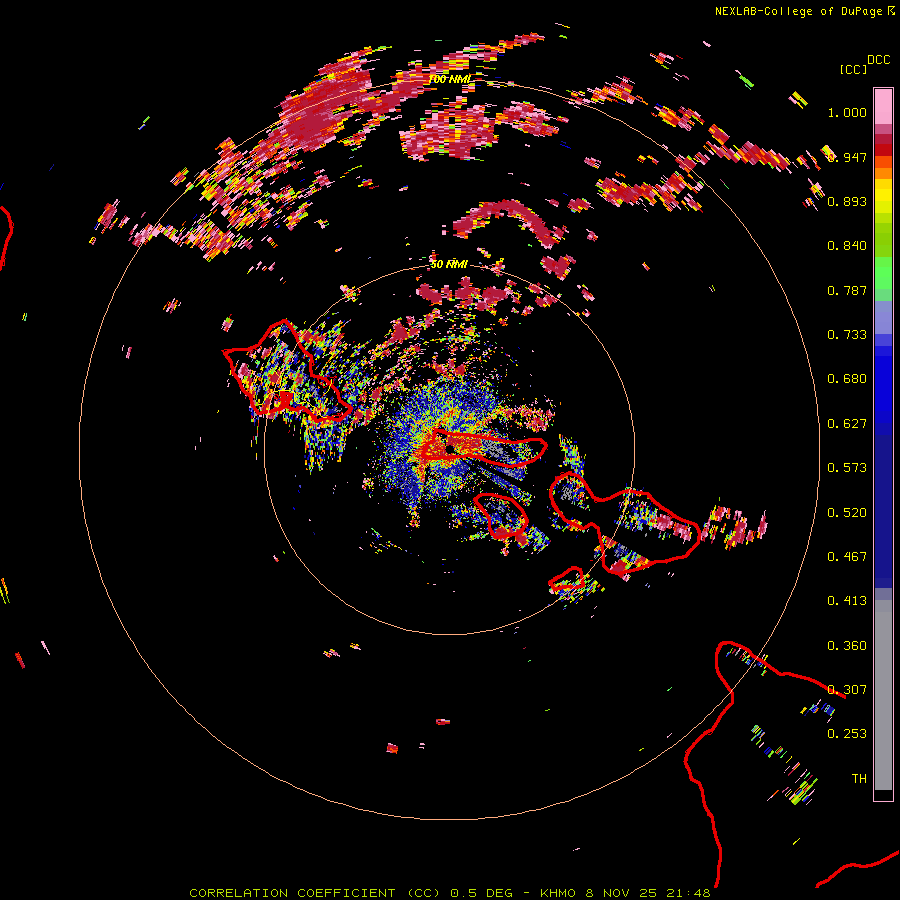The height and width of the screenshot is (900, 900).
Task: Select the 0.413 scale value
Action: coord(847,601)
